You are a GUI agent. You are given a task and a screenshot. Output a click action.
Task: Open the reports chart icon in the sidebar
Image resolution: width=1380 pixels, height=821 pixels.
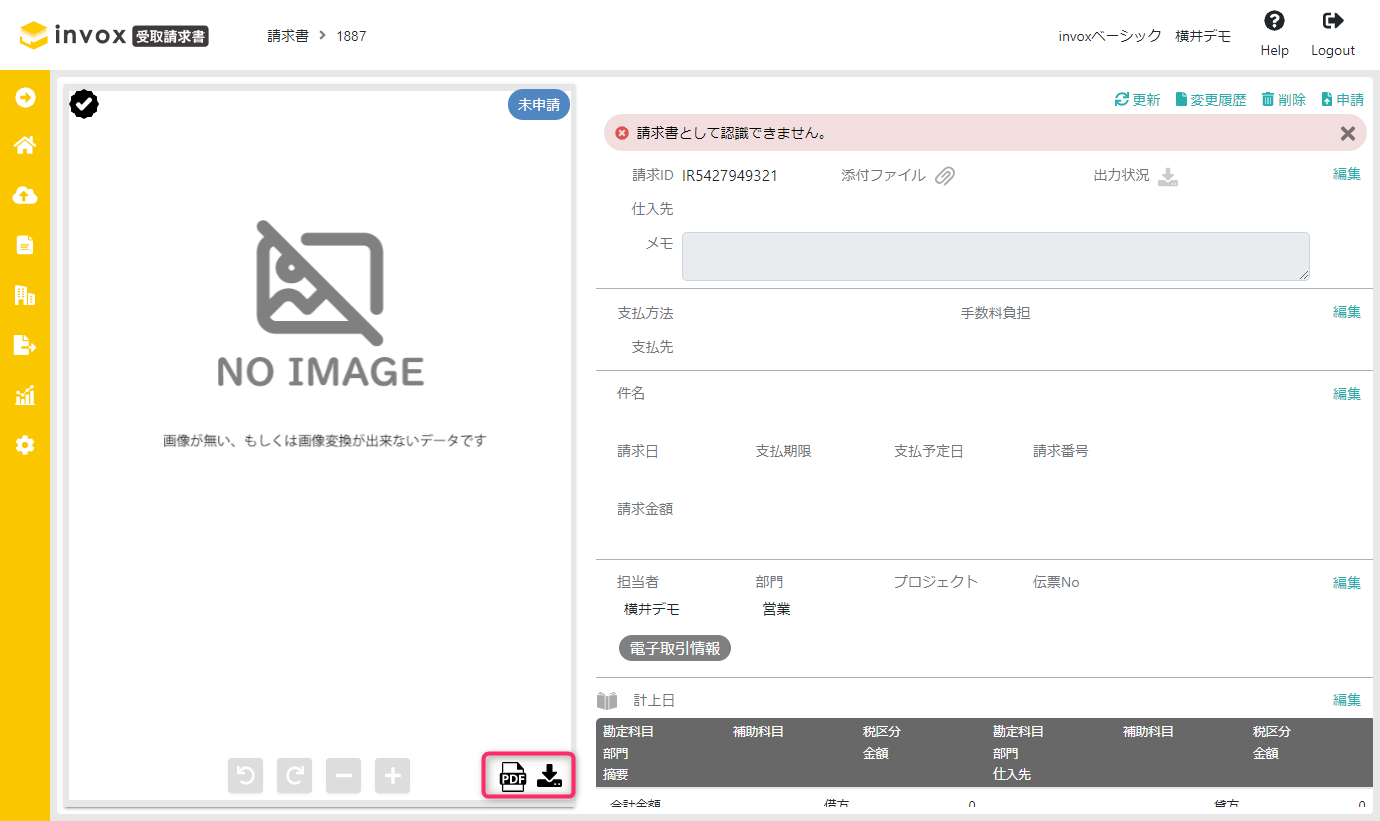[24, 395]
